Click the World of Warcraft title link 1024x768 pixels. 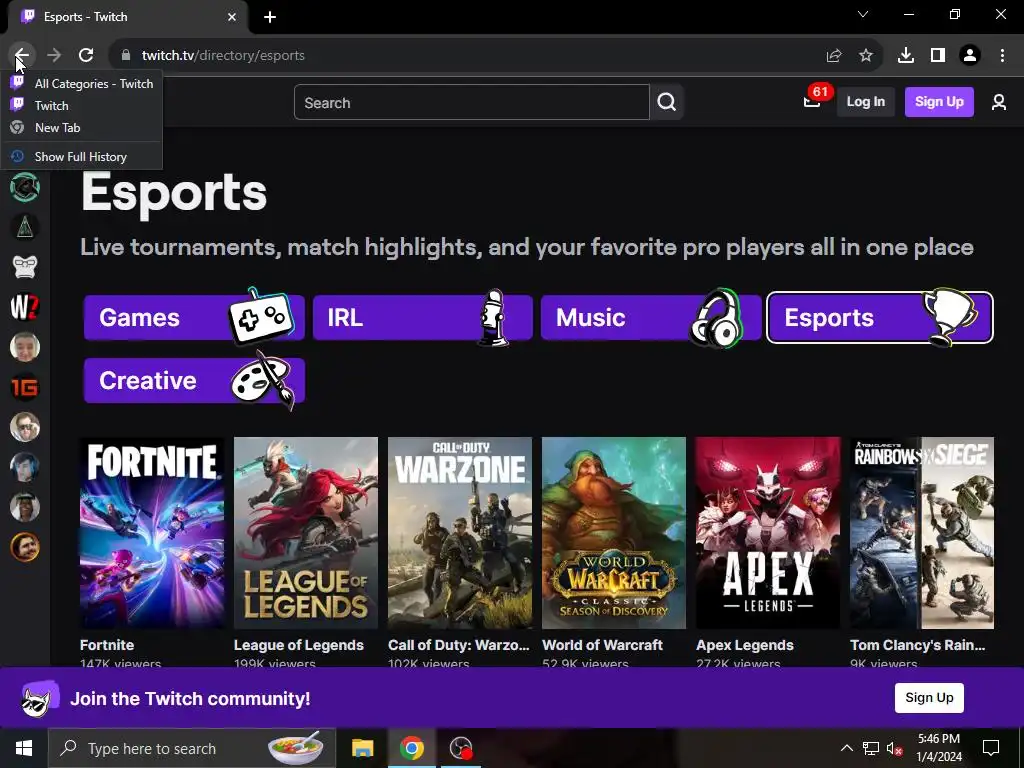coord(602,645)
